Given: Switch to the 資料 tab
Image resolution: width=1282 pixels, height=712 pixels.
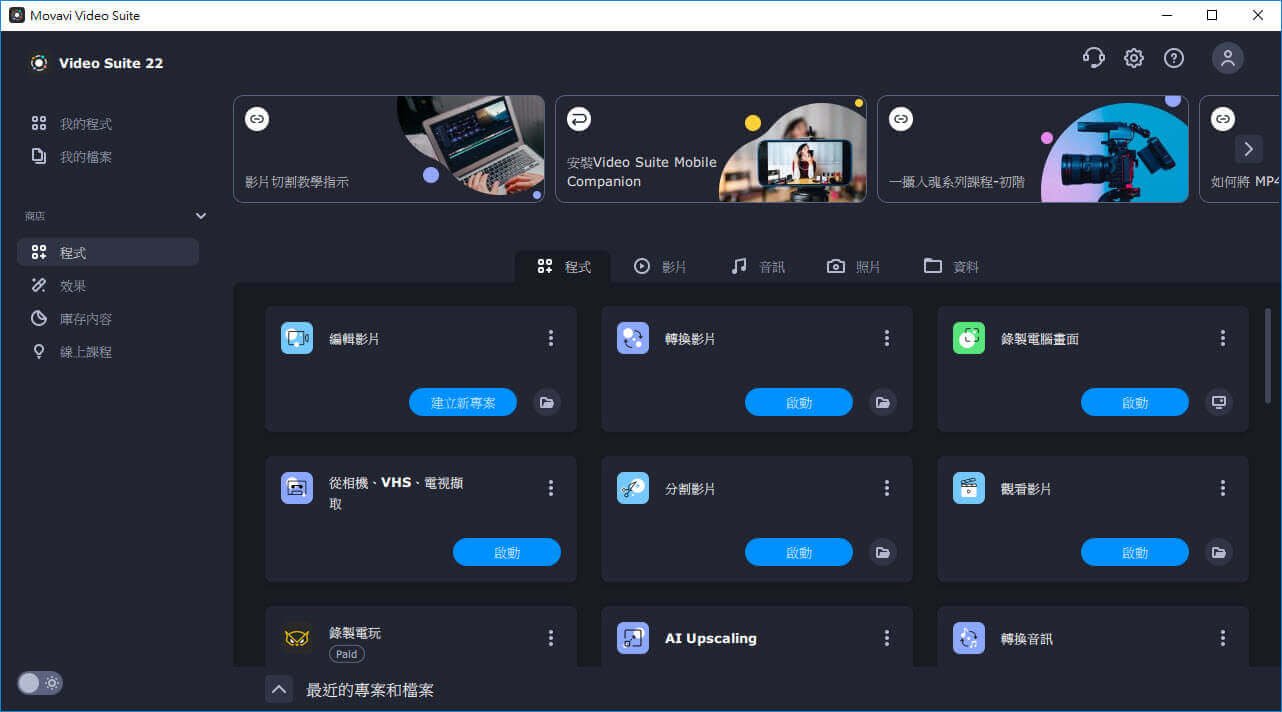Looking at the screenshot, I should [x=951, y=267].
